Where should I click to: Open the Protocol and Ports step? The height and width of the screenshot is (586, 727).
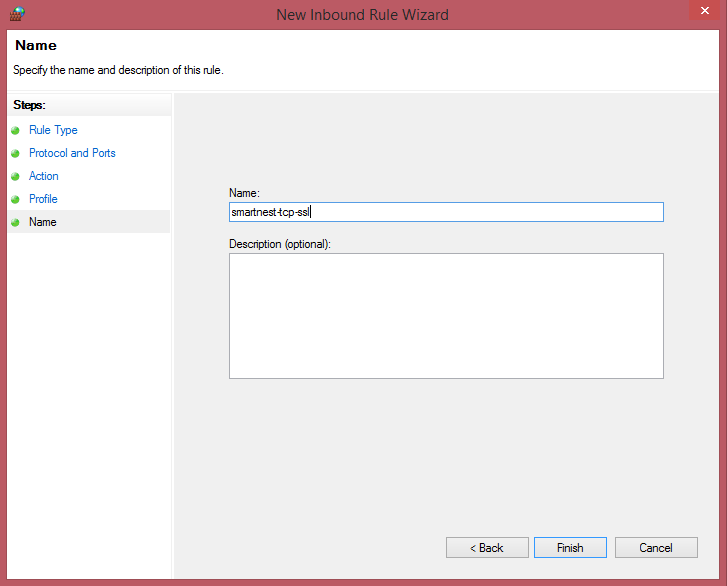(72, 153)
